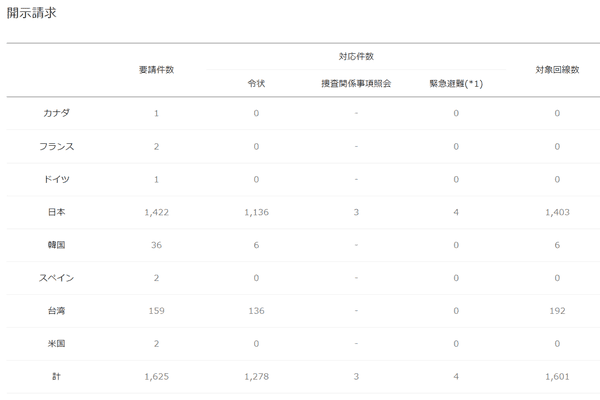The height and width of the screenshot is (400, 600).
Task: Click the 捜査関係事項照会 column header
Action: 356,83
